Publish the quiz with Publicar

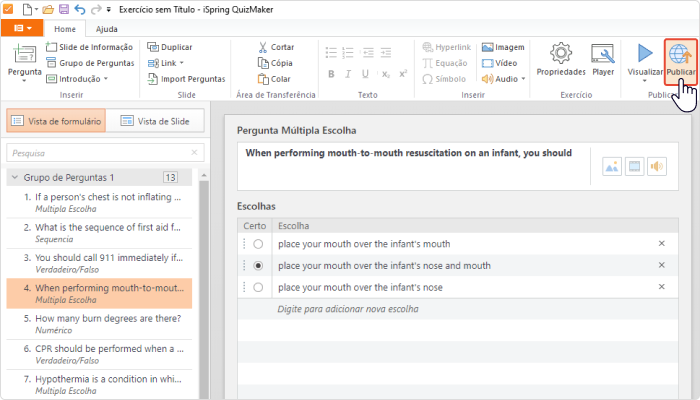click(681, 62)
